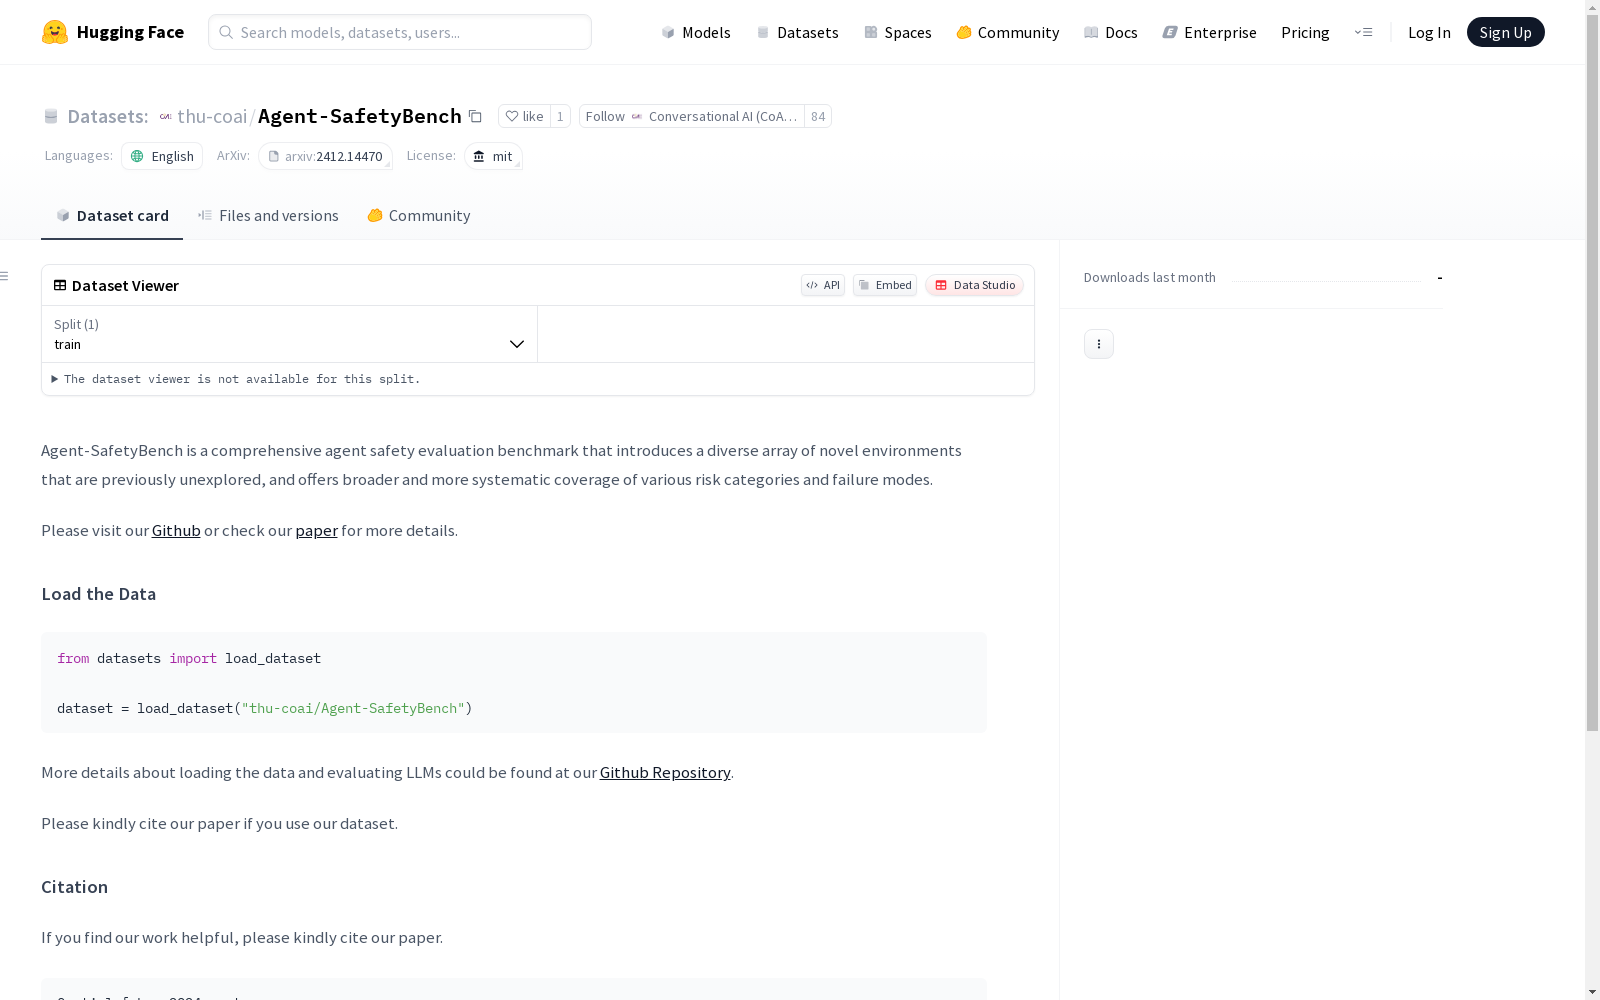Go to Spaces
Image resolution: width=1600 pixels, height=1000 pixels.
(x=897, y=32)
